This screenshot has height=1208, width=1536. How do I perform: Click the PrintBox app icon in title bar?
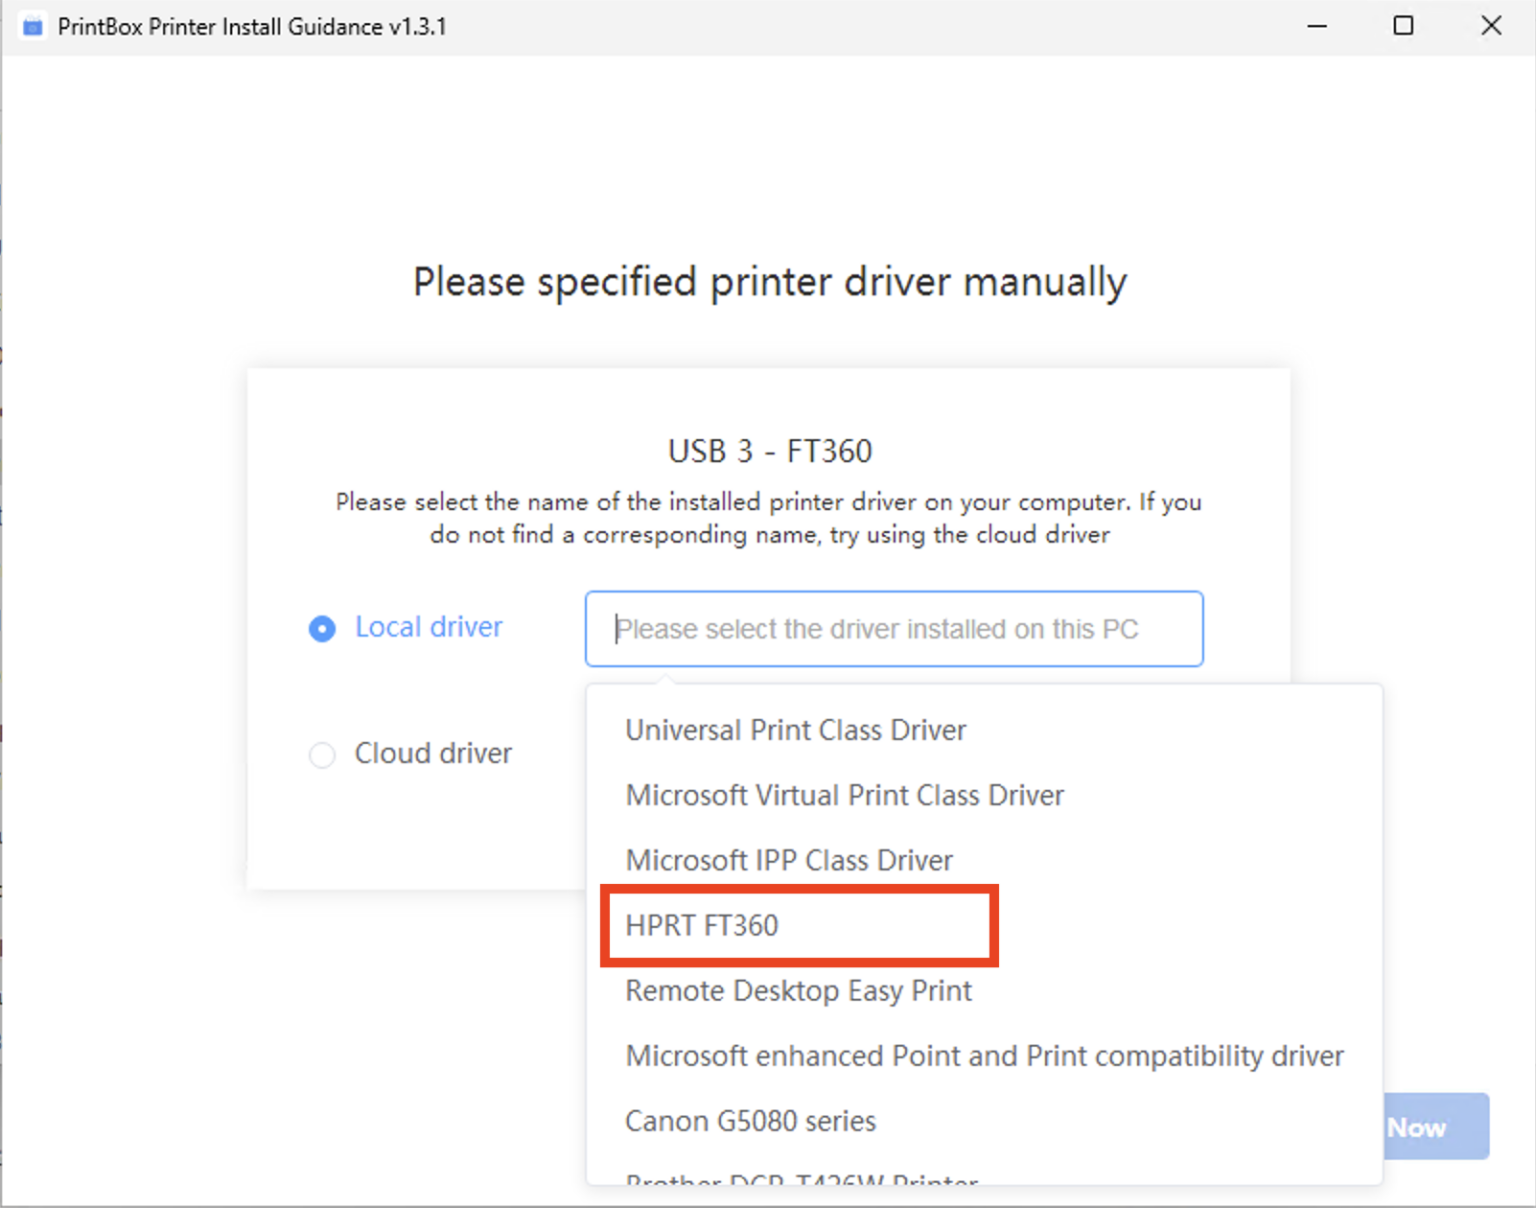pyautogui.click(x=31, y=25)
